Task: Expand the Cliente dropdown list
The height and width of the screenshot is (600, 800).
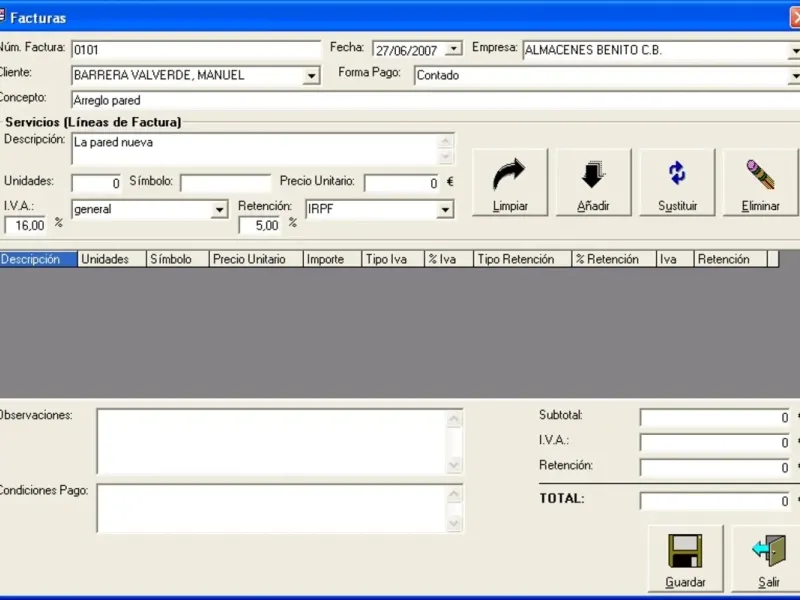Action: 311,76
